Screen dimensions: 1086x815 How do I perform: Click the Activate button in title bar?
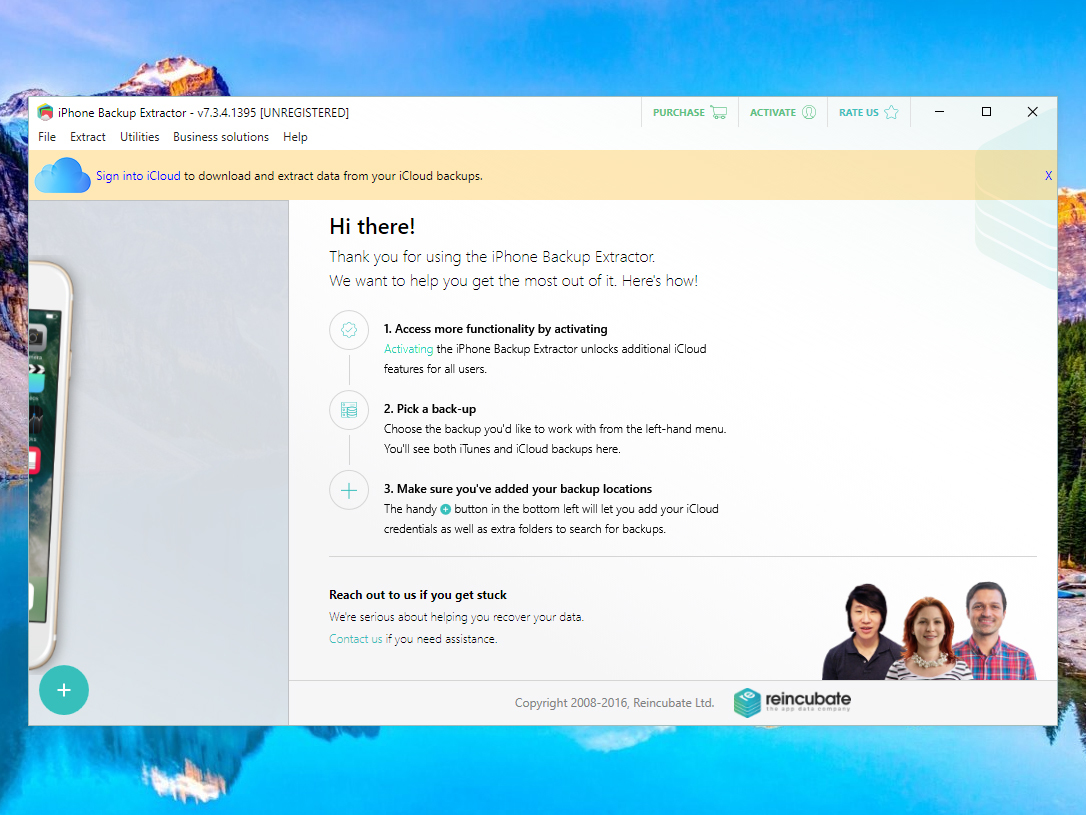click(x=783, y=112)
